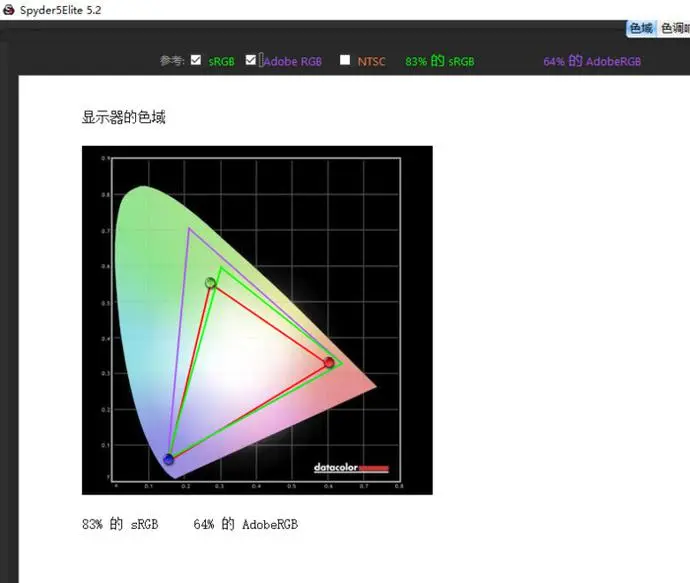
Task: Enable the NTSC reference checkbox
Action: click(x=345, y=59)
